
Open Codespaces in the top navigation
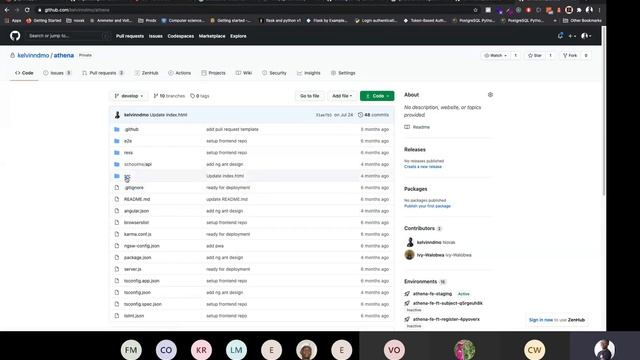point(180,36)
